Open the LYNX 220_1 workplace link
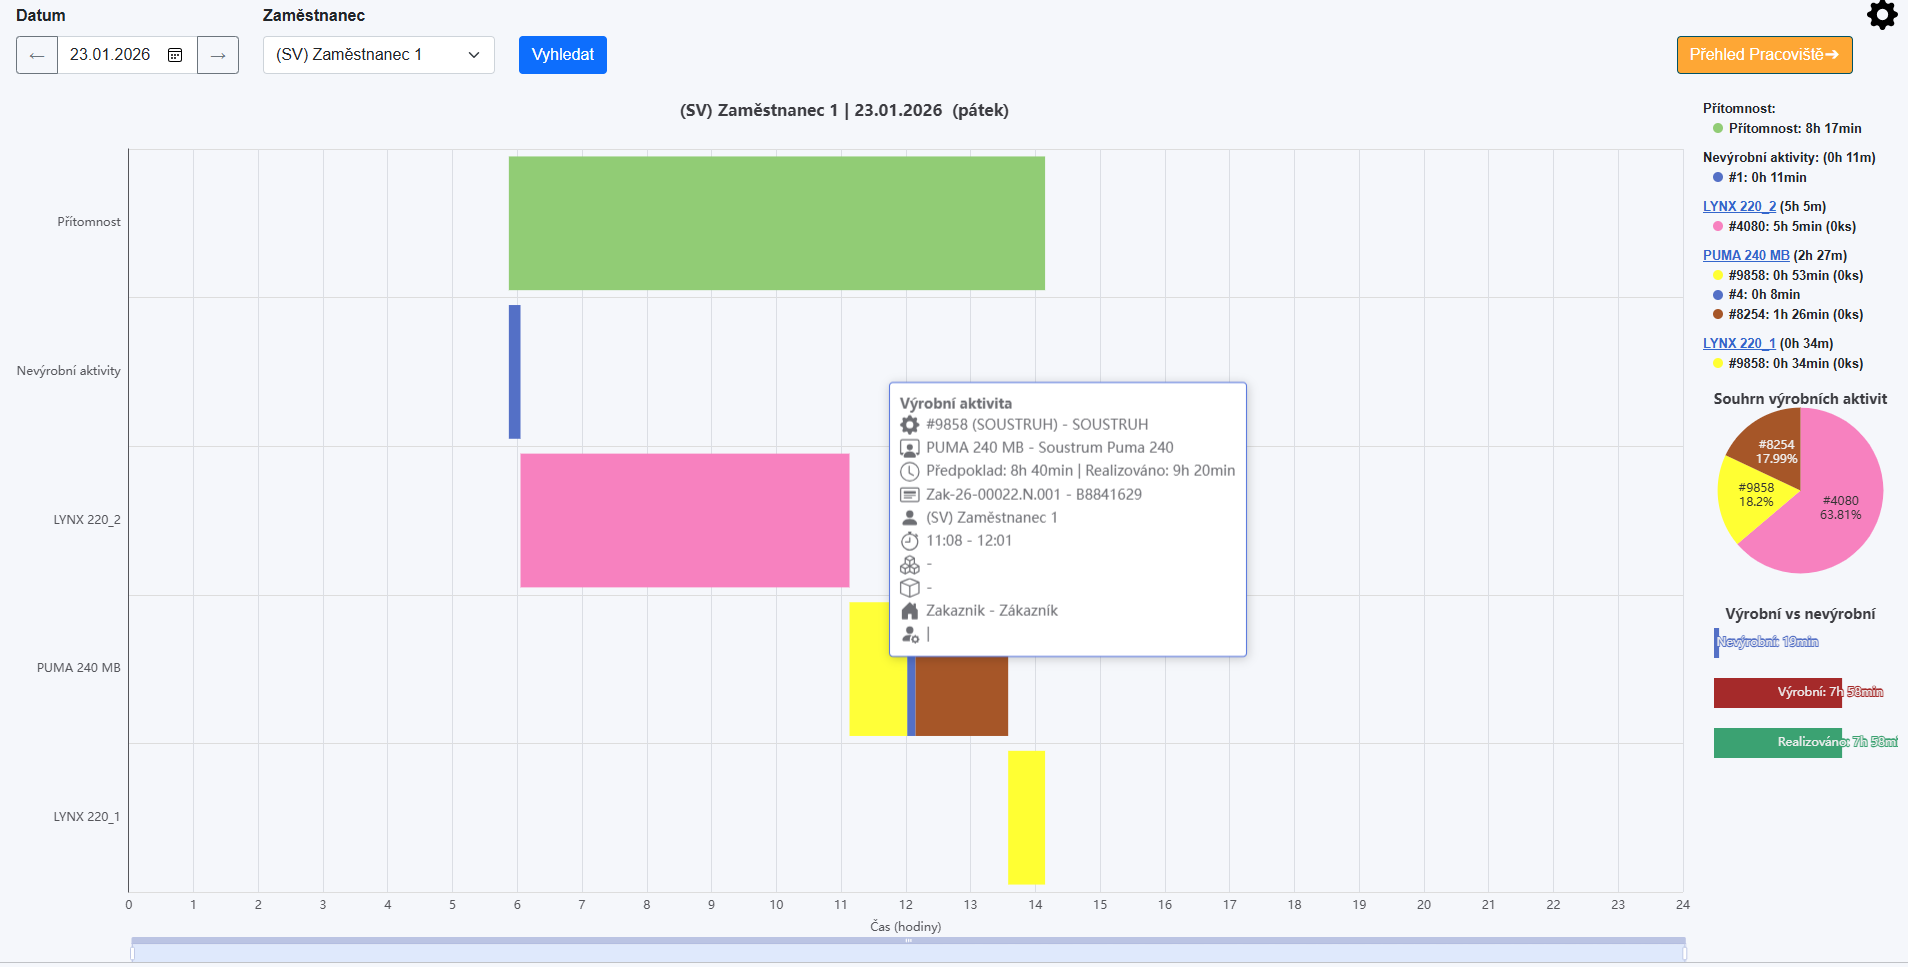This screenshot has width=1908, height=967. tap(1739, 343)
